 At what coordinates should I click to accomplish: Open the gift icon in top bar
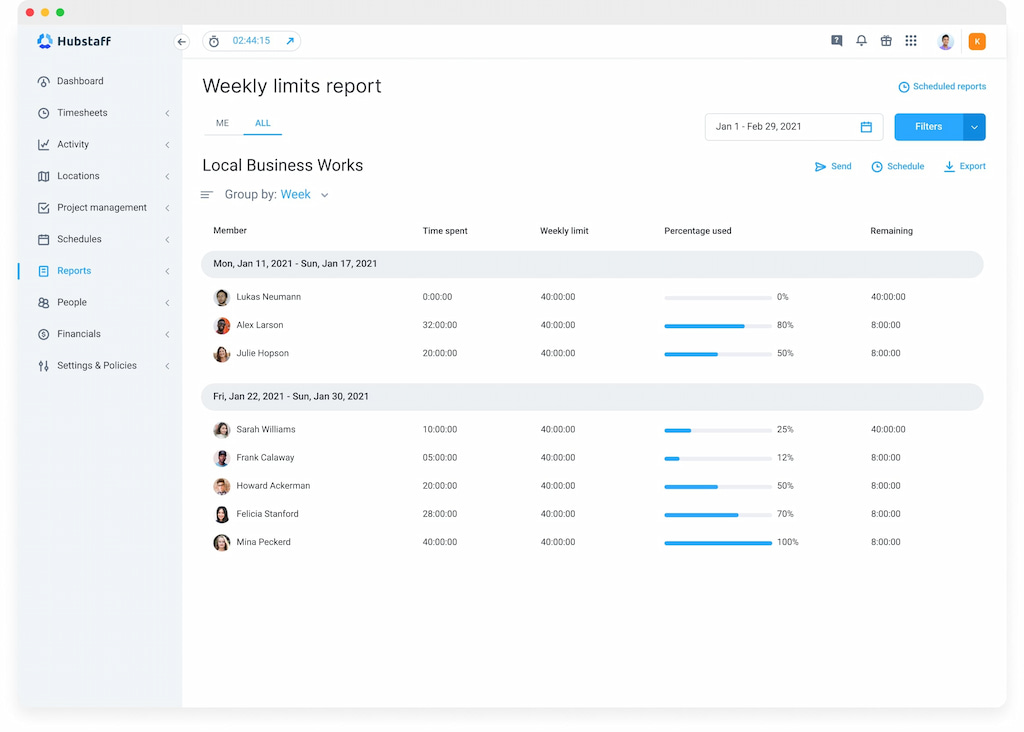point(886,41)
